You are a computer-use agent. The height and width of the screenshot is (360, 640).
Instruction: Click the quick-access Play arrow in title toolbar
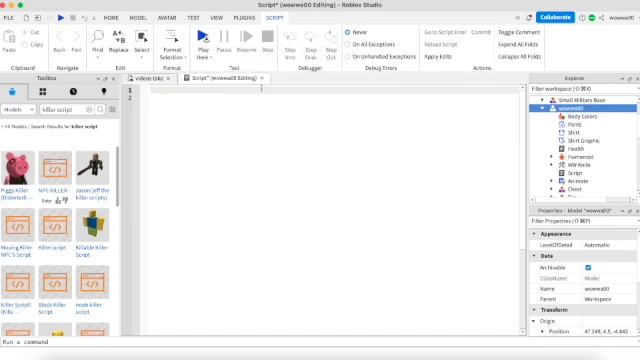pyautogui.click(x=60, y=18)
